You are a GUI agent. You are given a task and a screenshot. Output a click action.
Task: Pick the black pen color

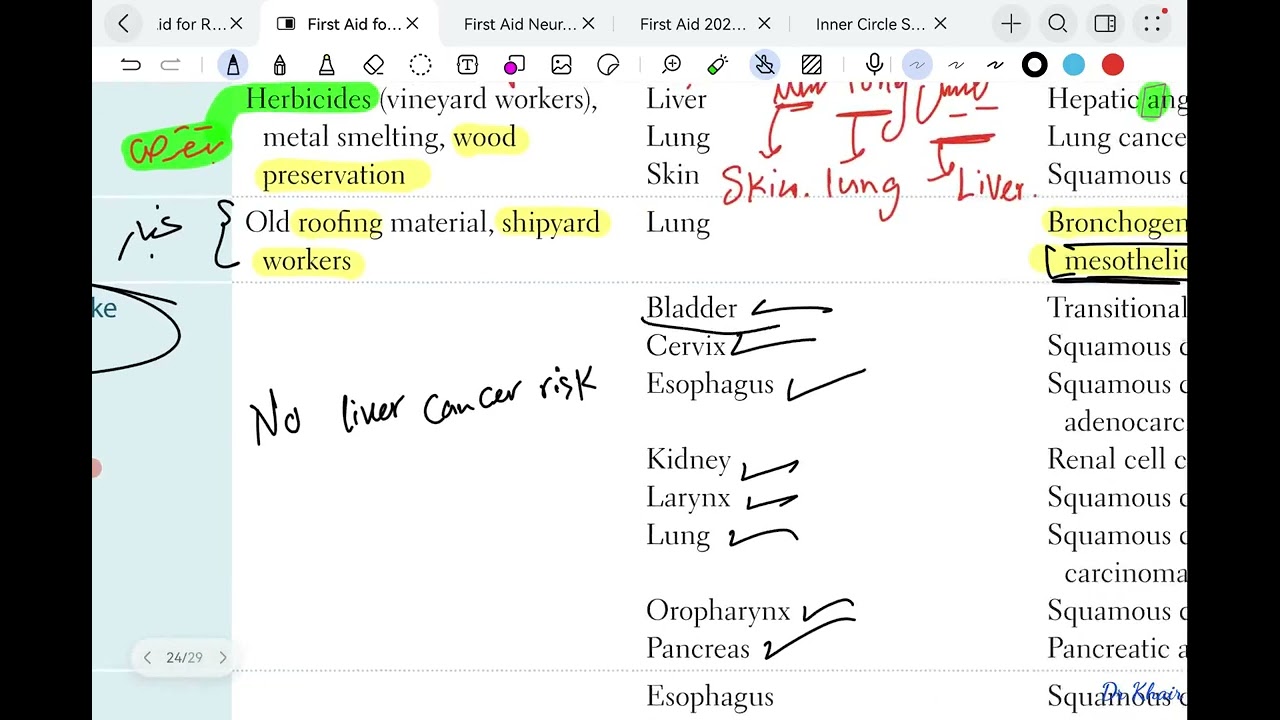(x=1035, y=65)
